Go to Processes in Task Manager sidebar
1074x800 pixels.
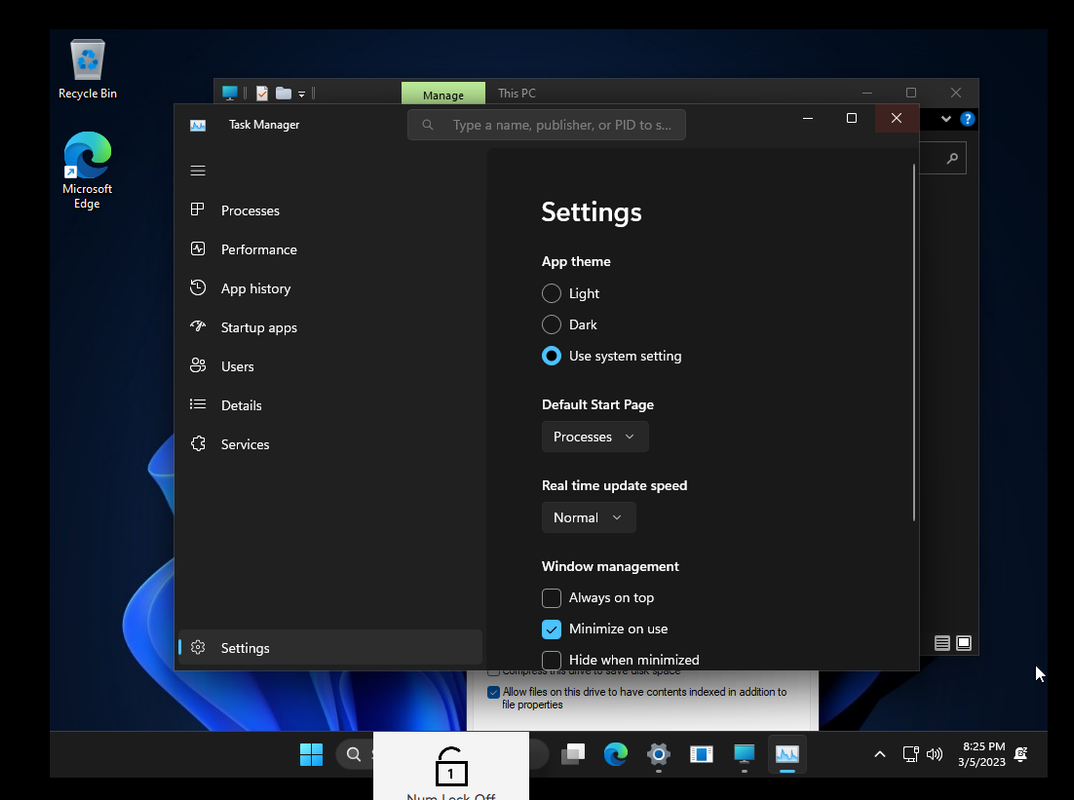[330, 210]
